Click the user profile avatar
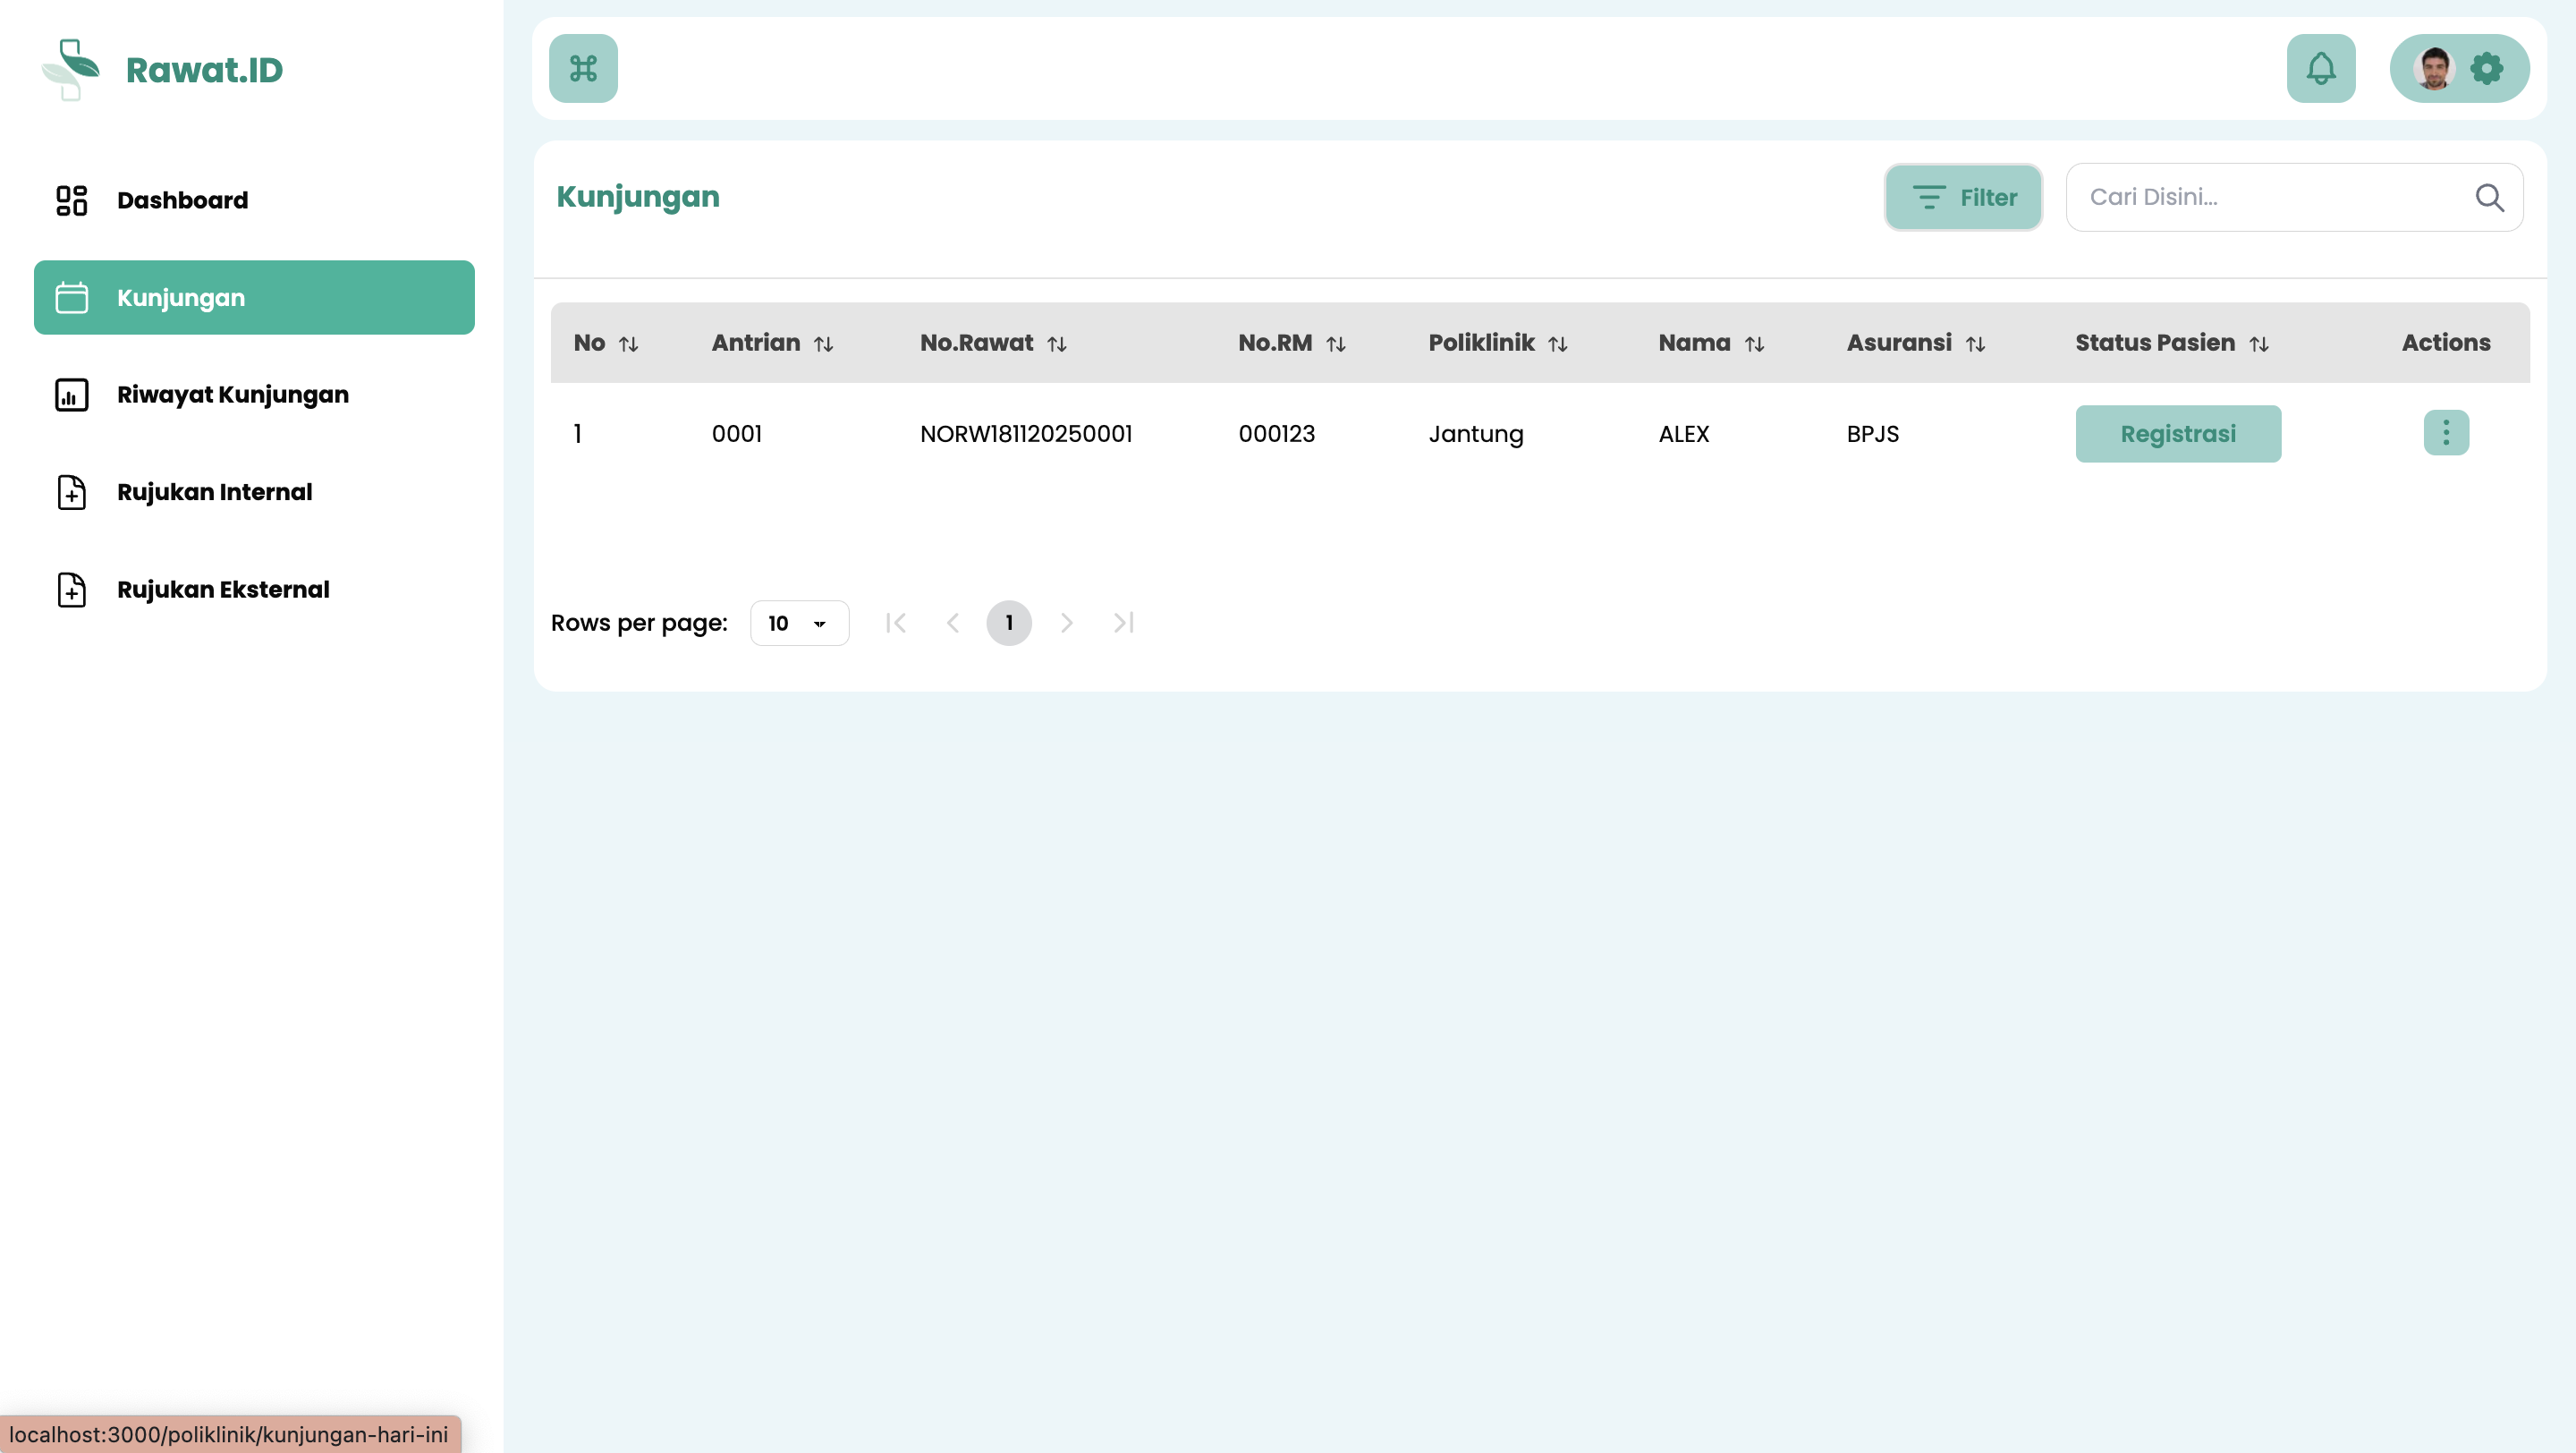 pyautogui.click(x=2433, y=68)
